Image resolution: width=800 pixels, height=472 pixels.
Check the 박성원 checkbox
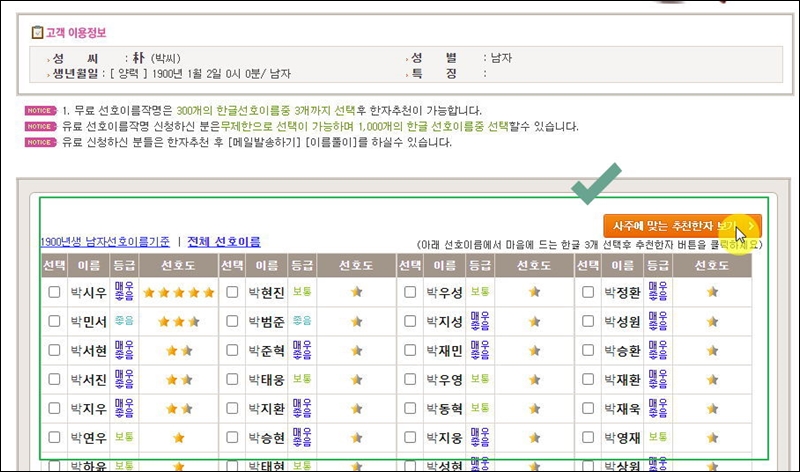pyautogui.click(x=588, y=321)
